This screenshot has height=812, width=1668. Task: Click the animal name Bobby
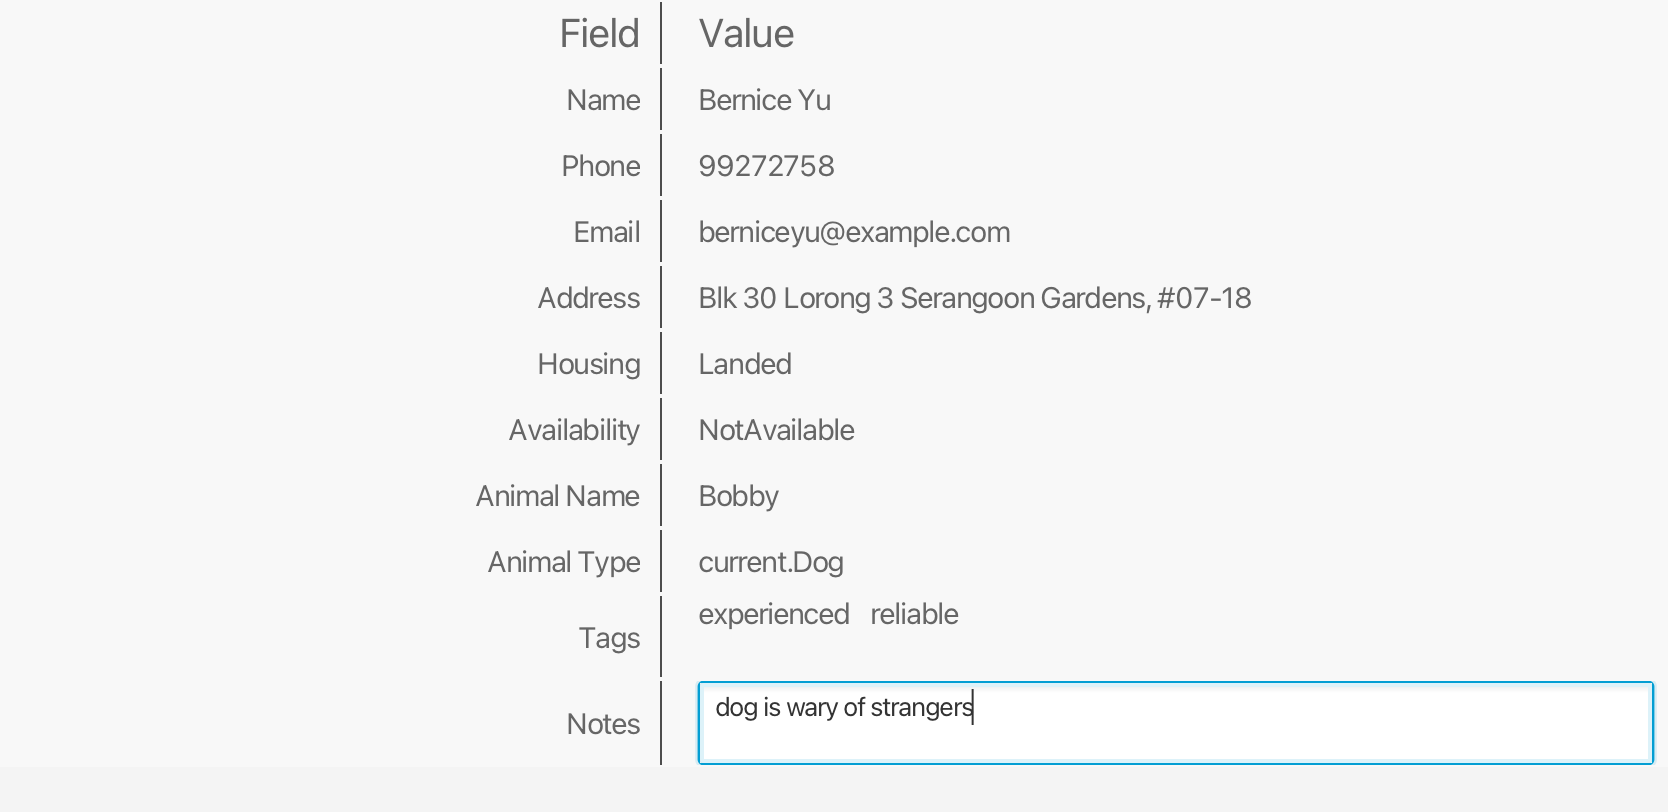point(738,496)
